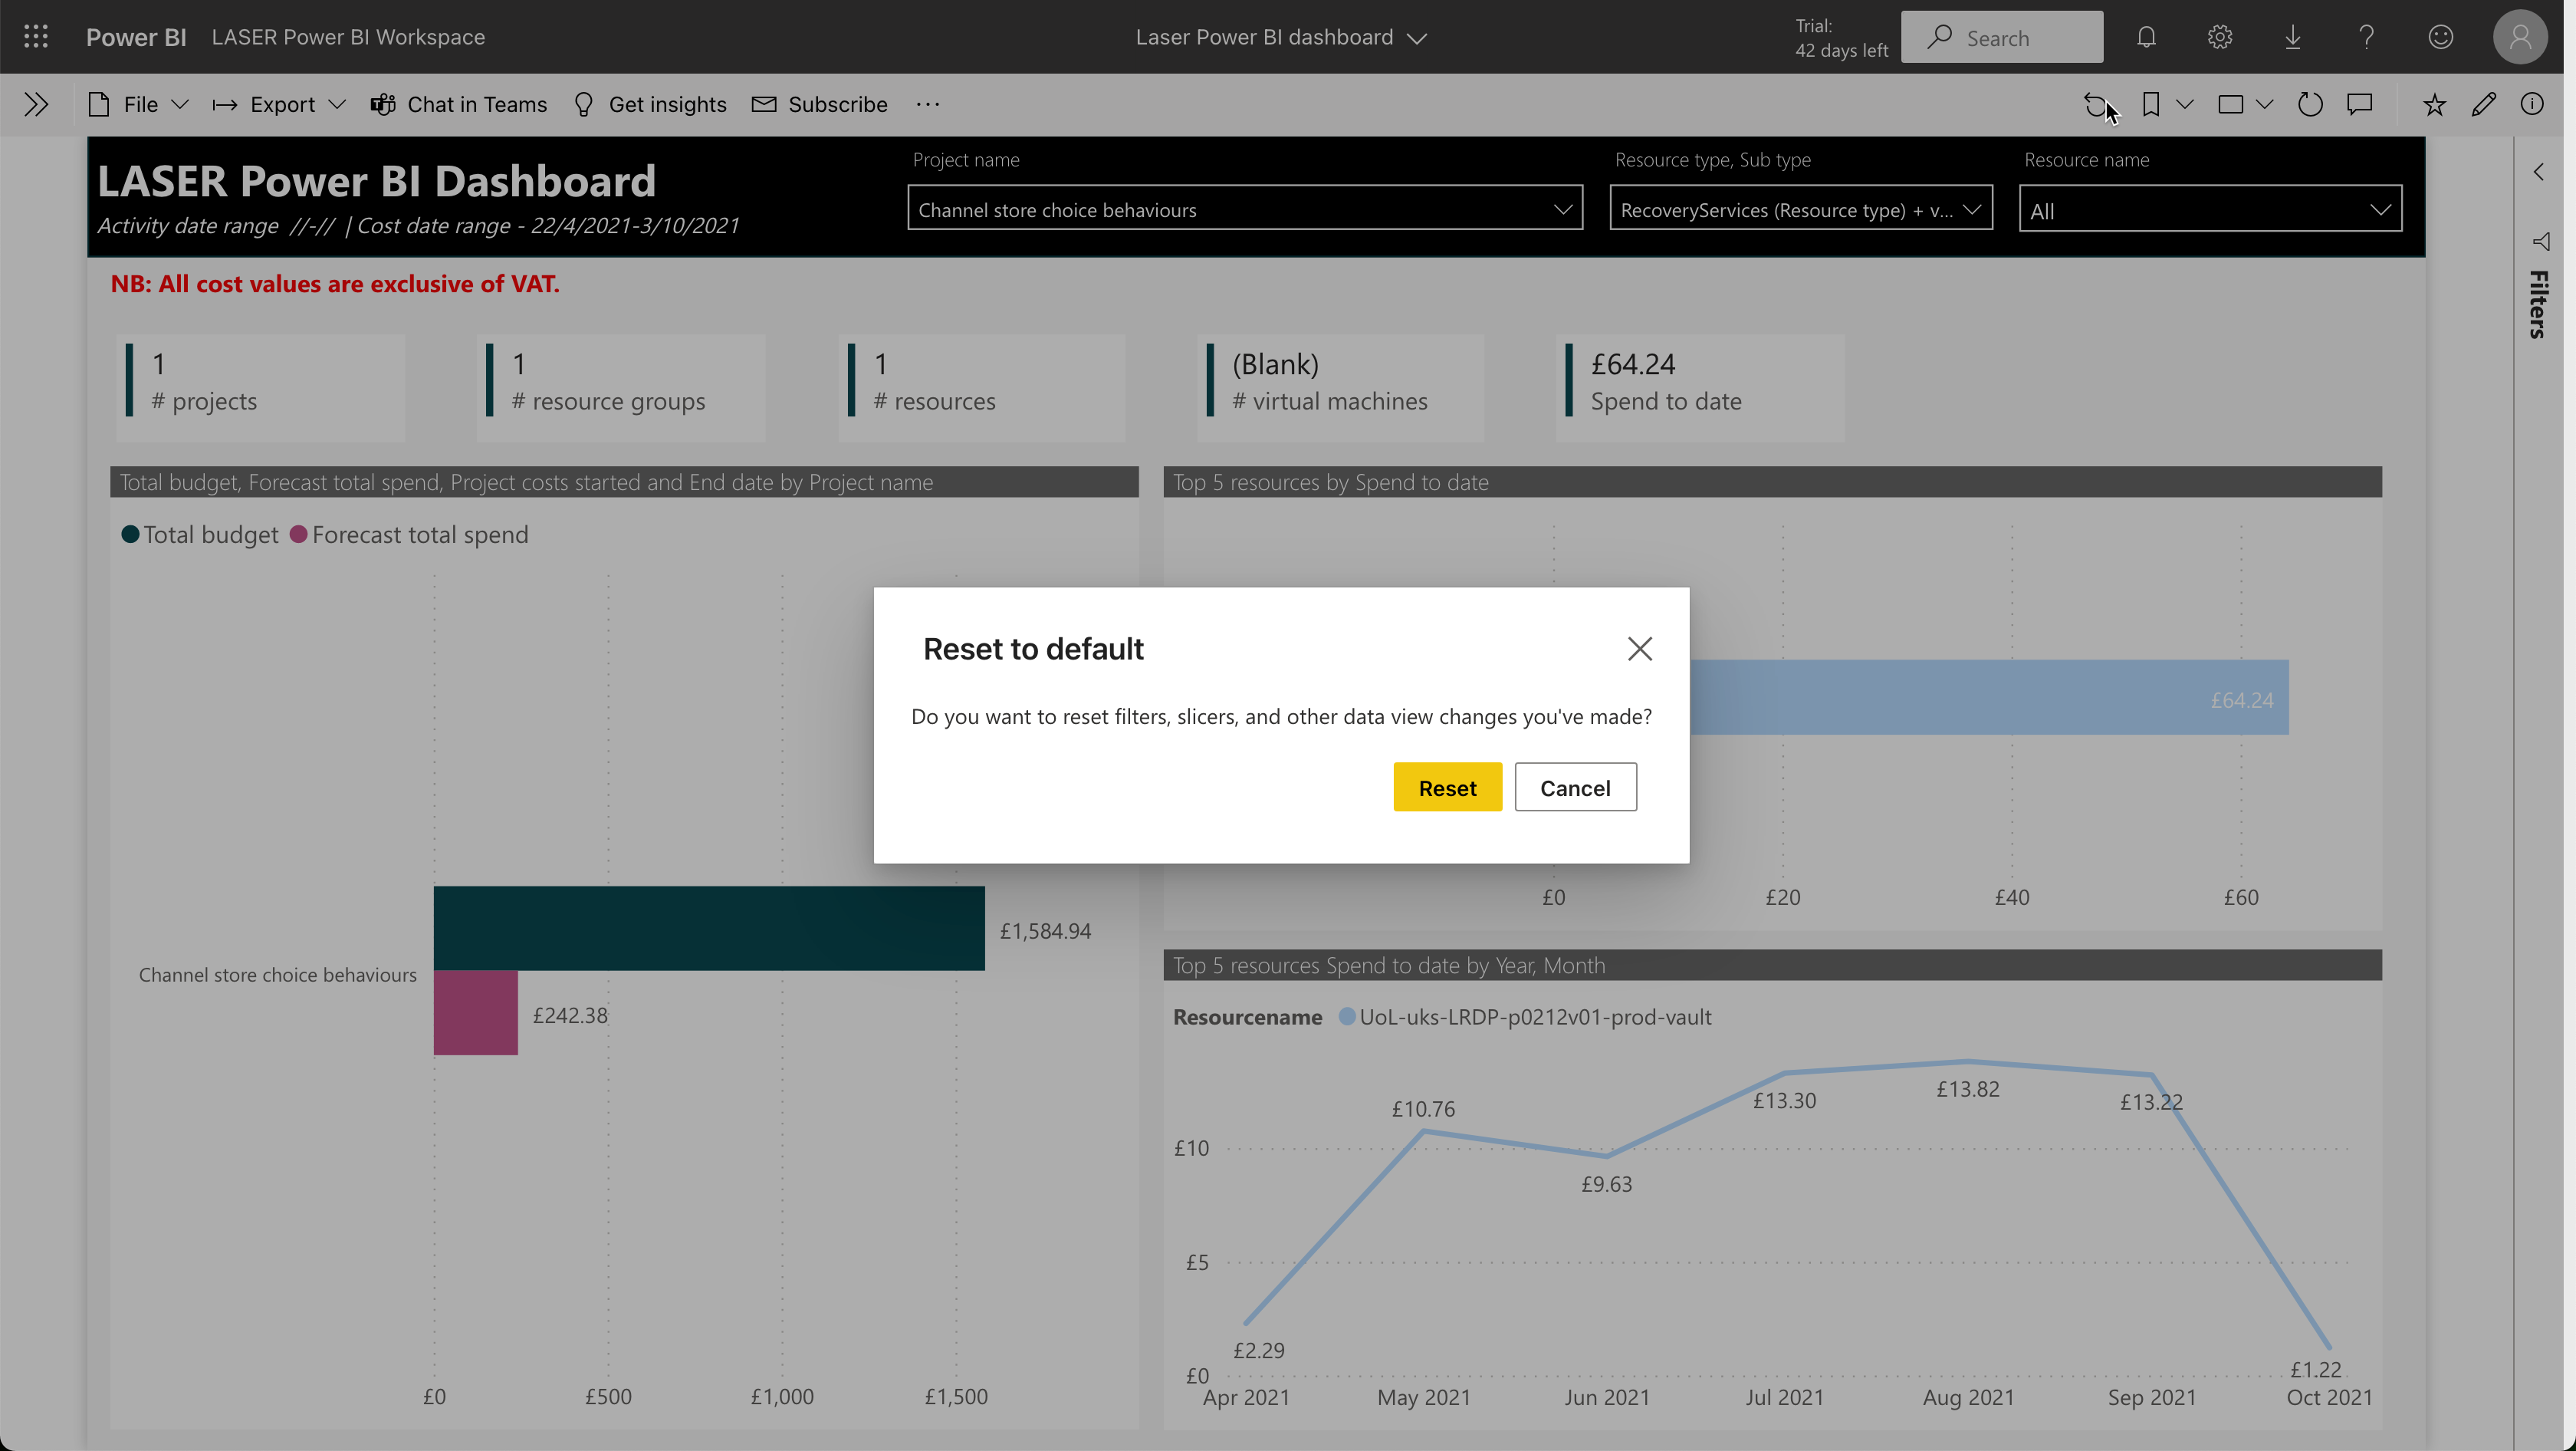This screenshot has height=1451, width=2576.
Task: Click the Edit pencil icon
Action: point(2484,104)
